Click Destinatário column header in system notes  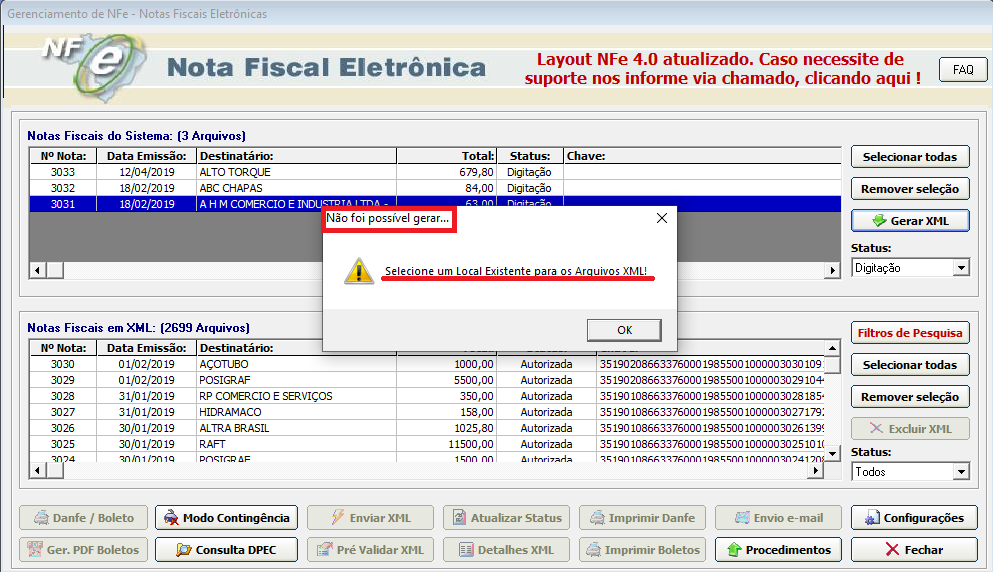(x=296, y=156)
